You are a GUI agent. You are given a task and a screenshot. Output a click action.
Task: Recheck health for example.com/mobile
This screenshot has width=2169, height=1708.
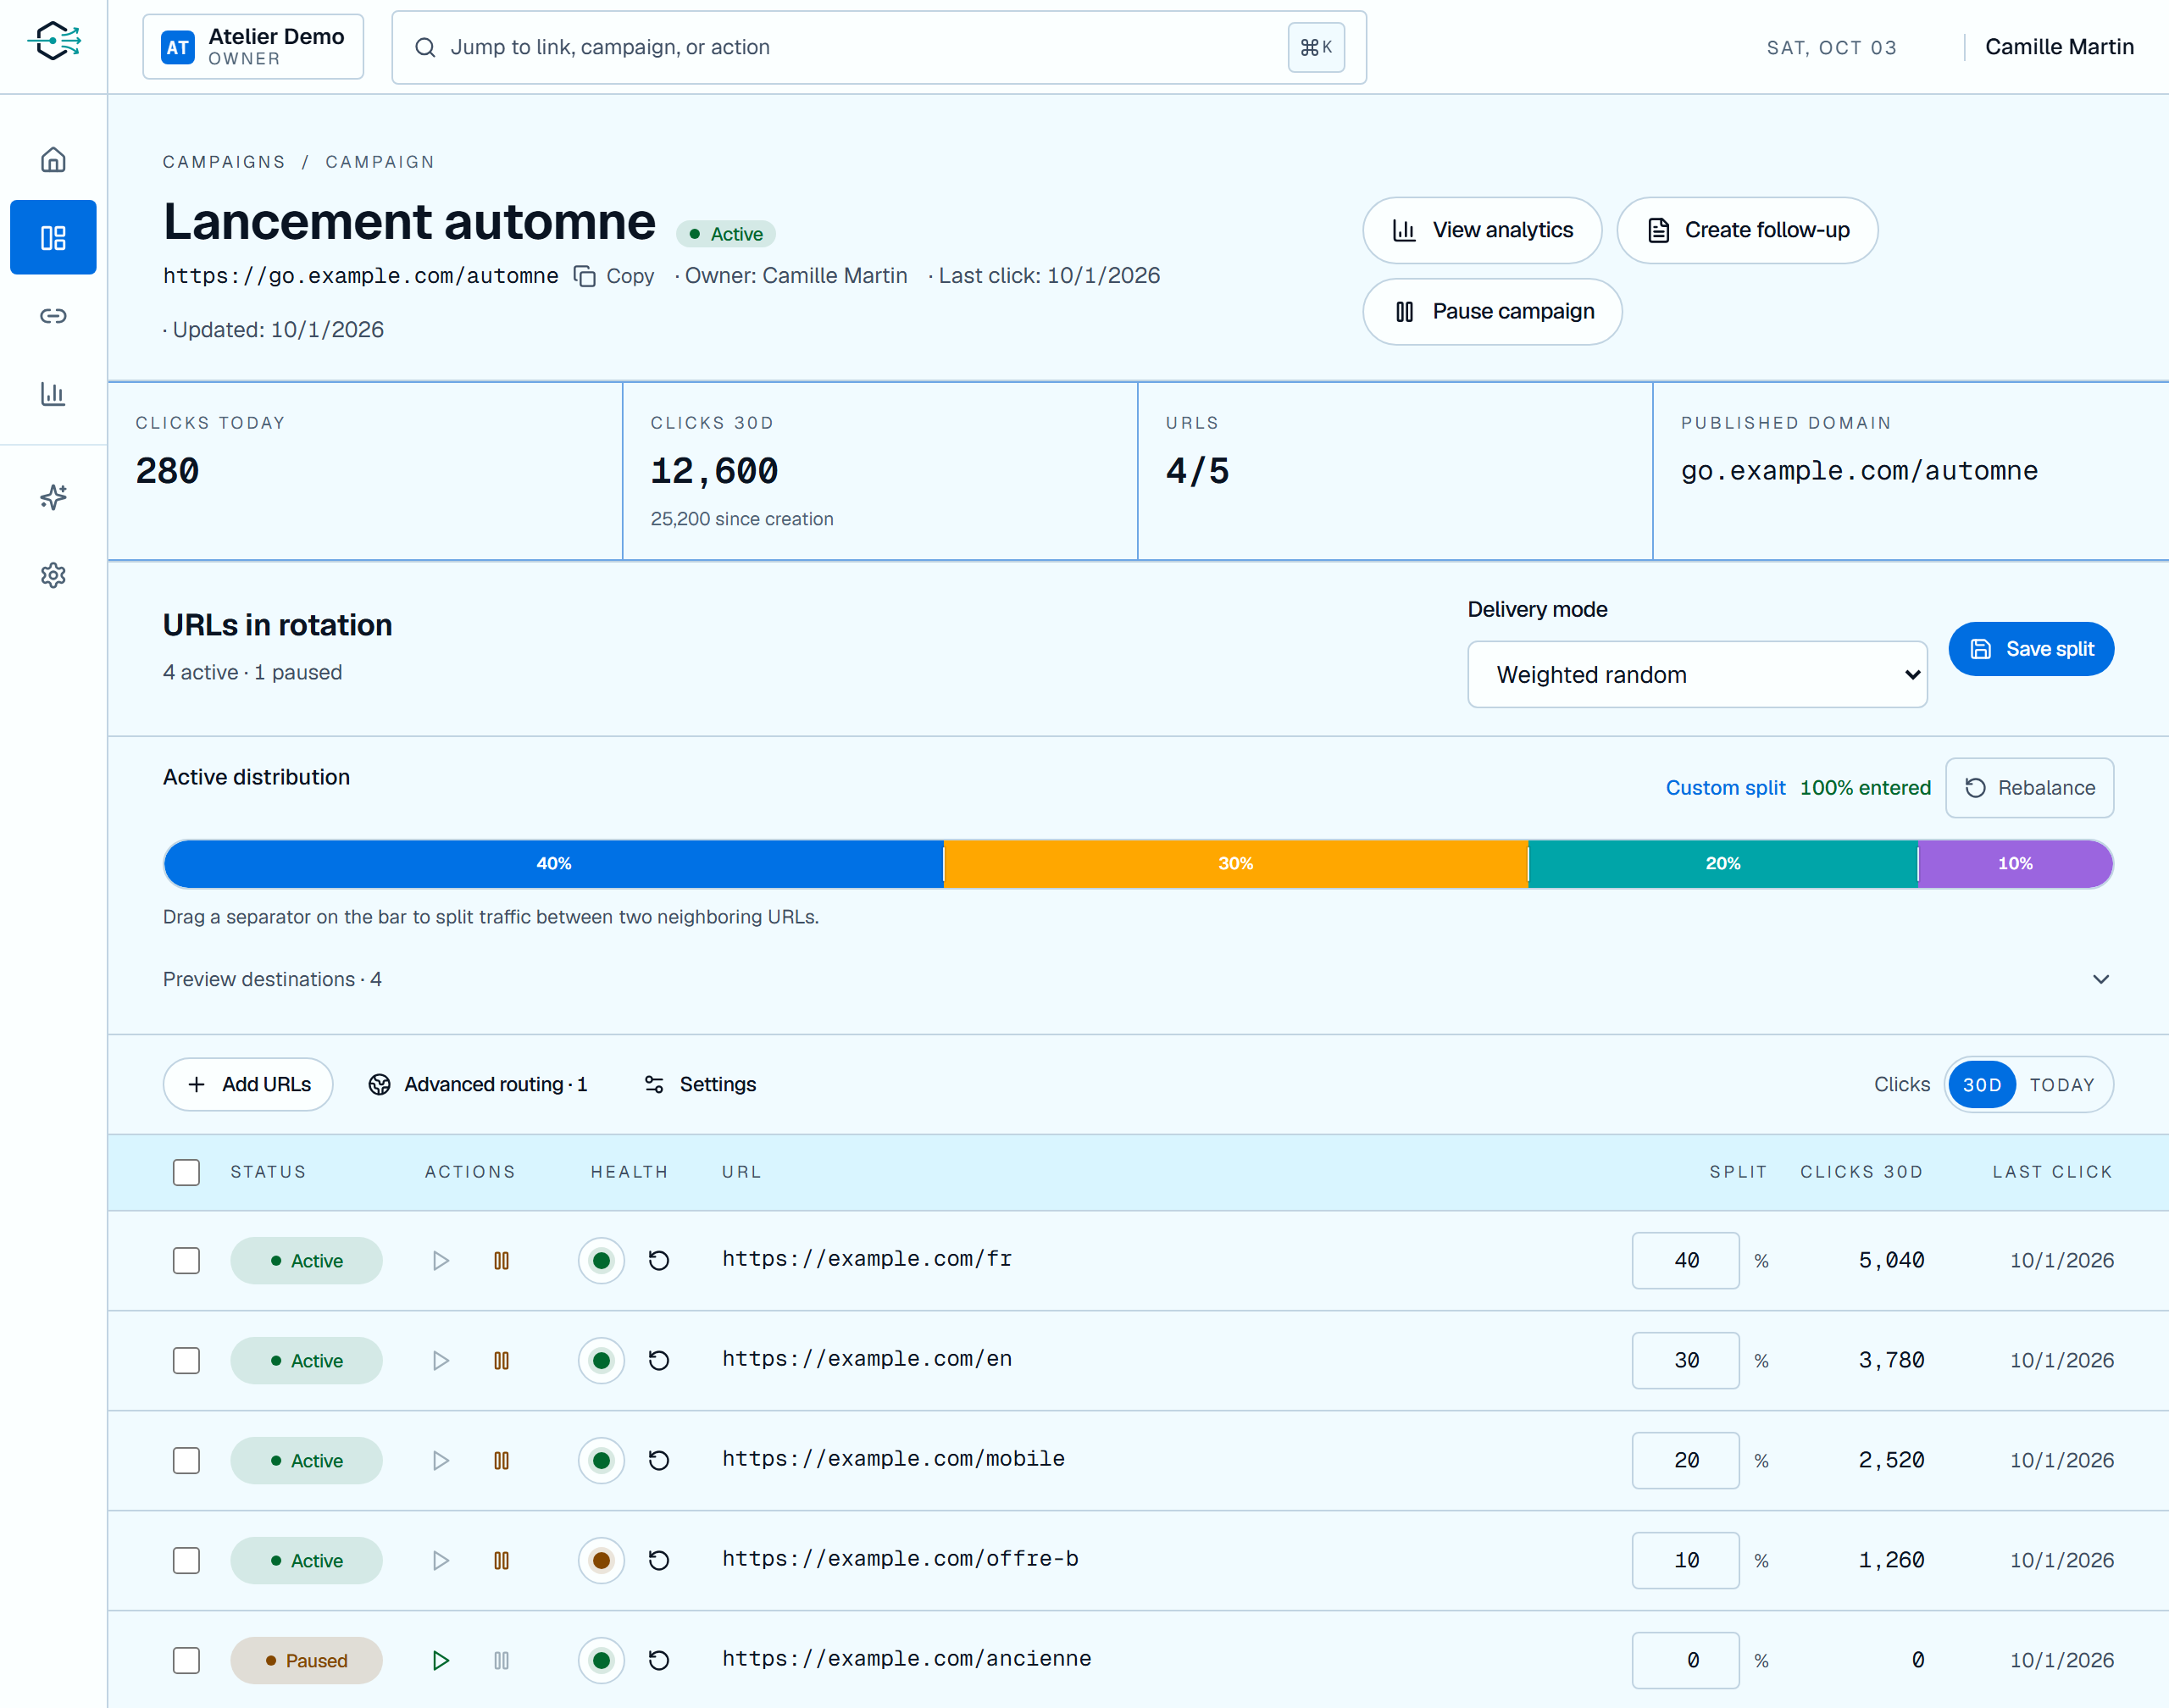pyautogui.click(x=659, y=1461)
